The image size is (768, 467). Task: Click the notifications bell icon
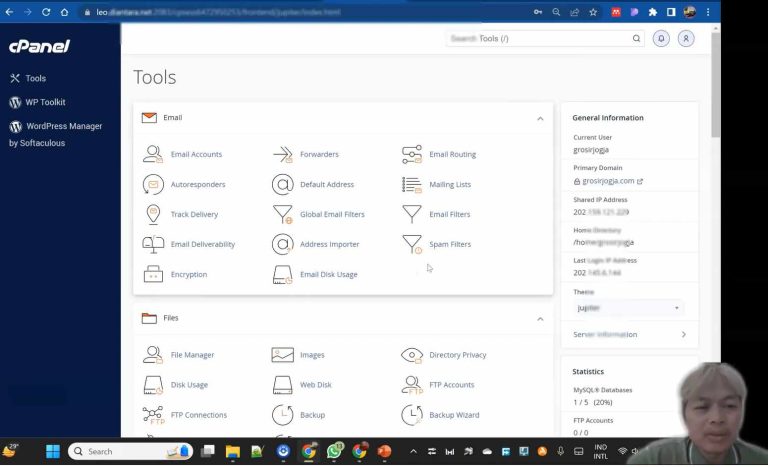[x=661, y=38]
